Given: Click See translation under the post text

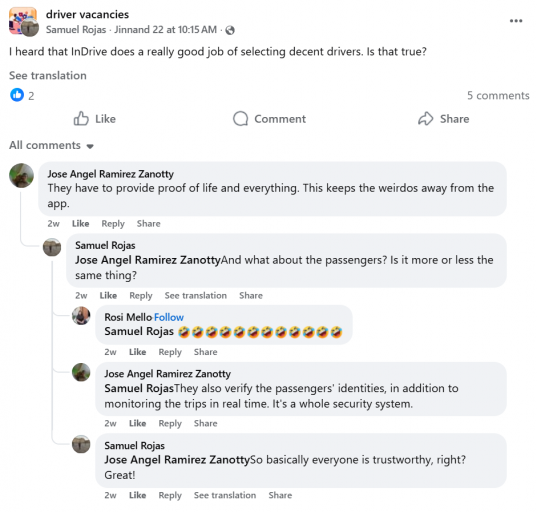Looking at the screenshot, I should [x=48, y=75].
